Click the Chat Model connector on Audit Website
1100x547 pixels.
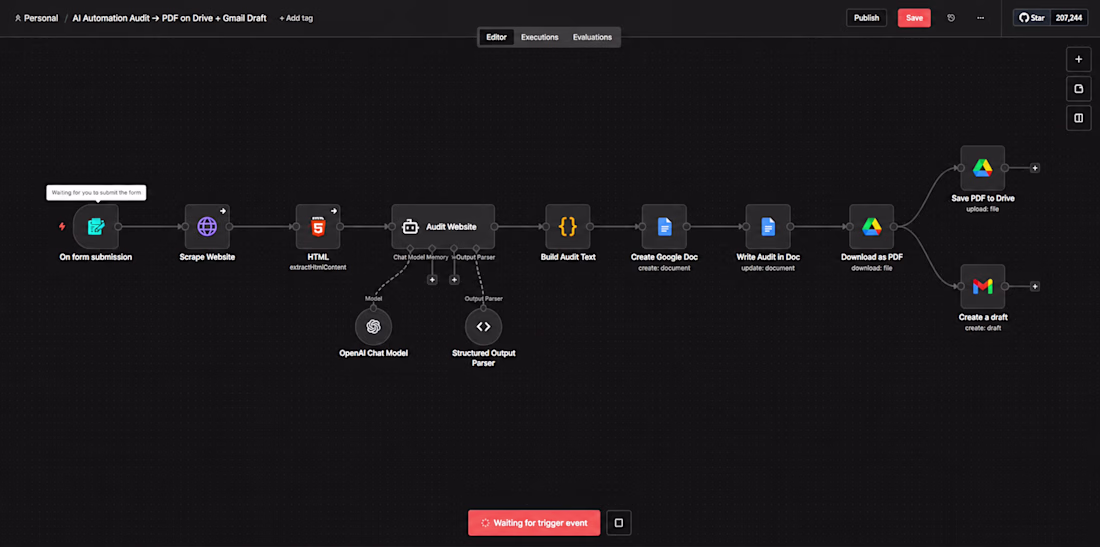[x=410, y=249]
